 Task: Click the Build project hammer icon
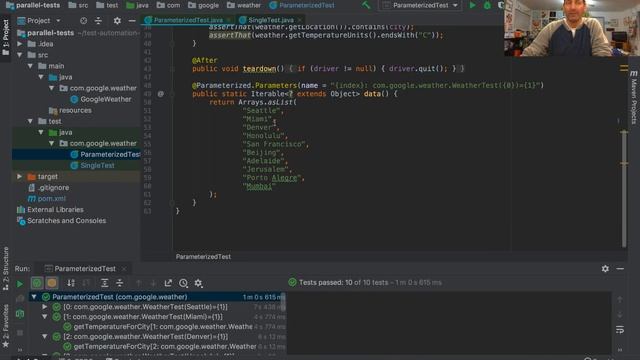coord(366,5)
